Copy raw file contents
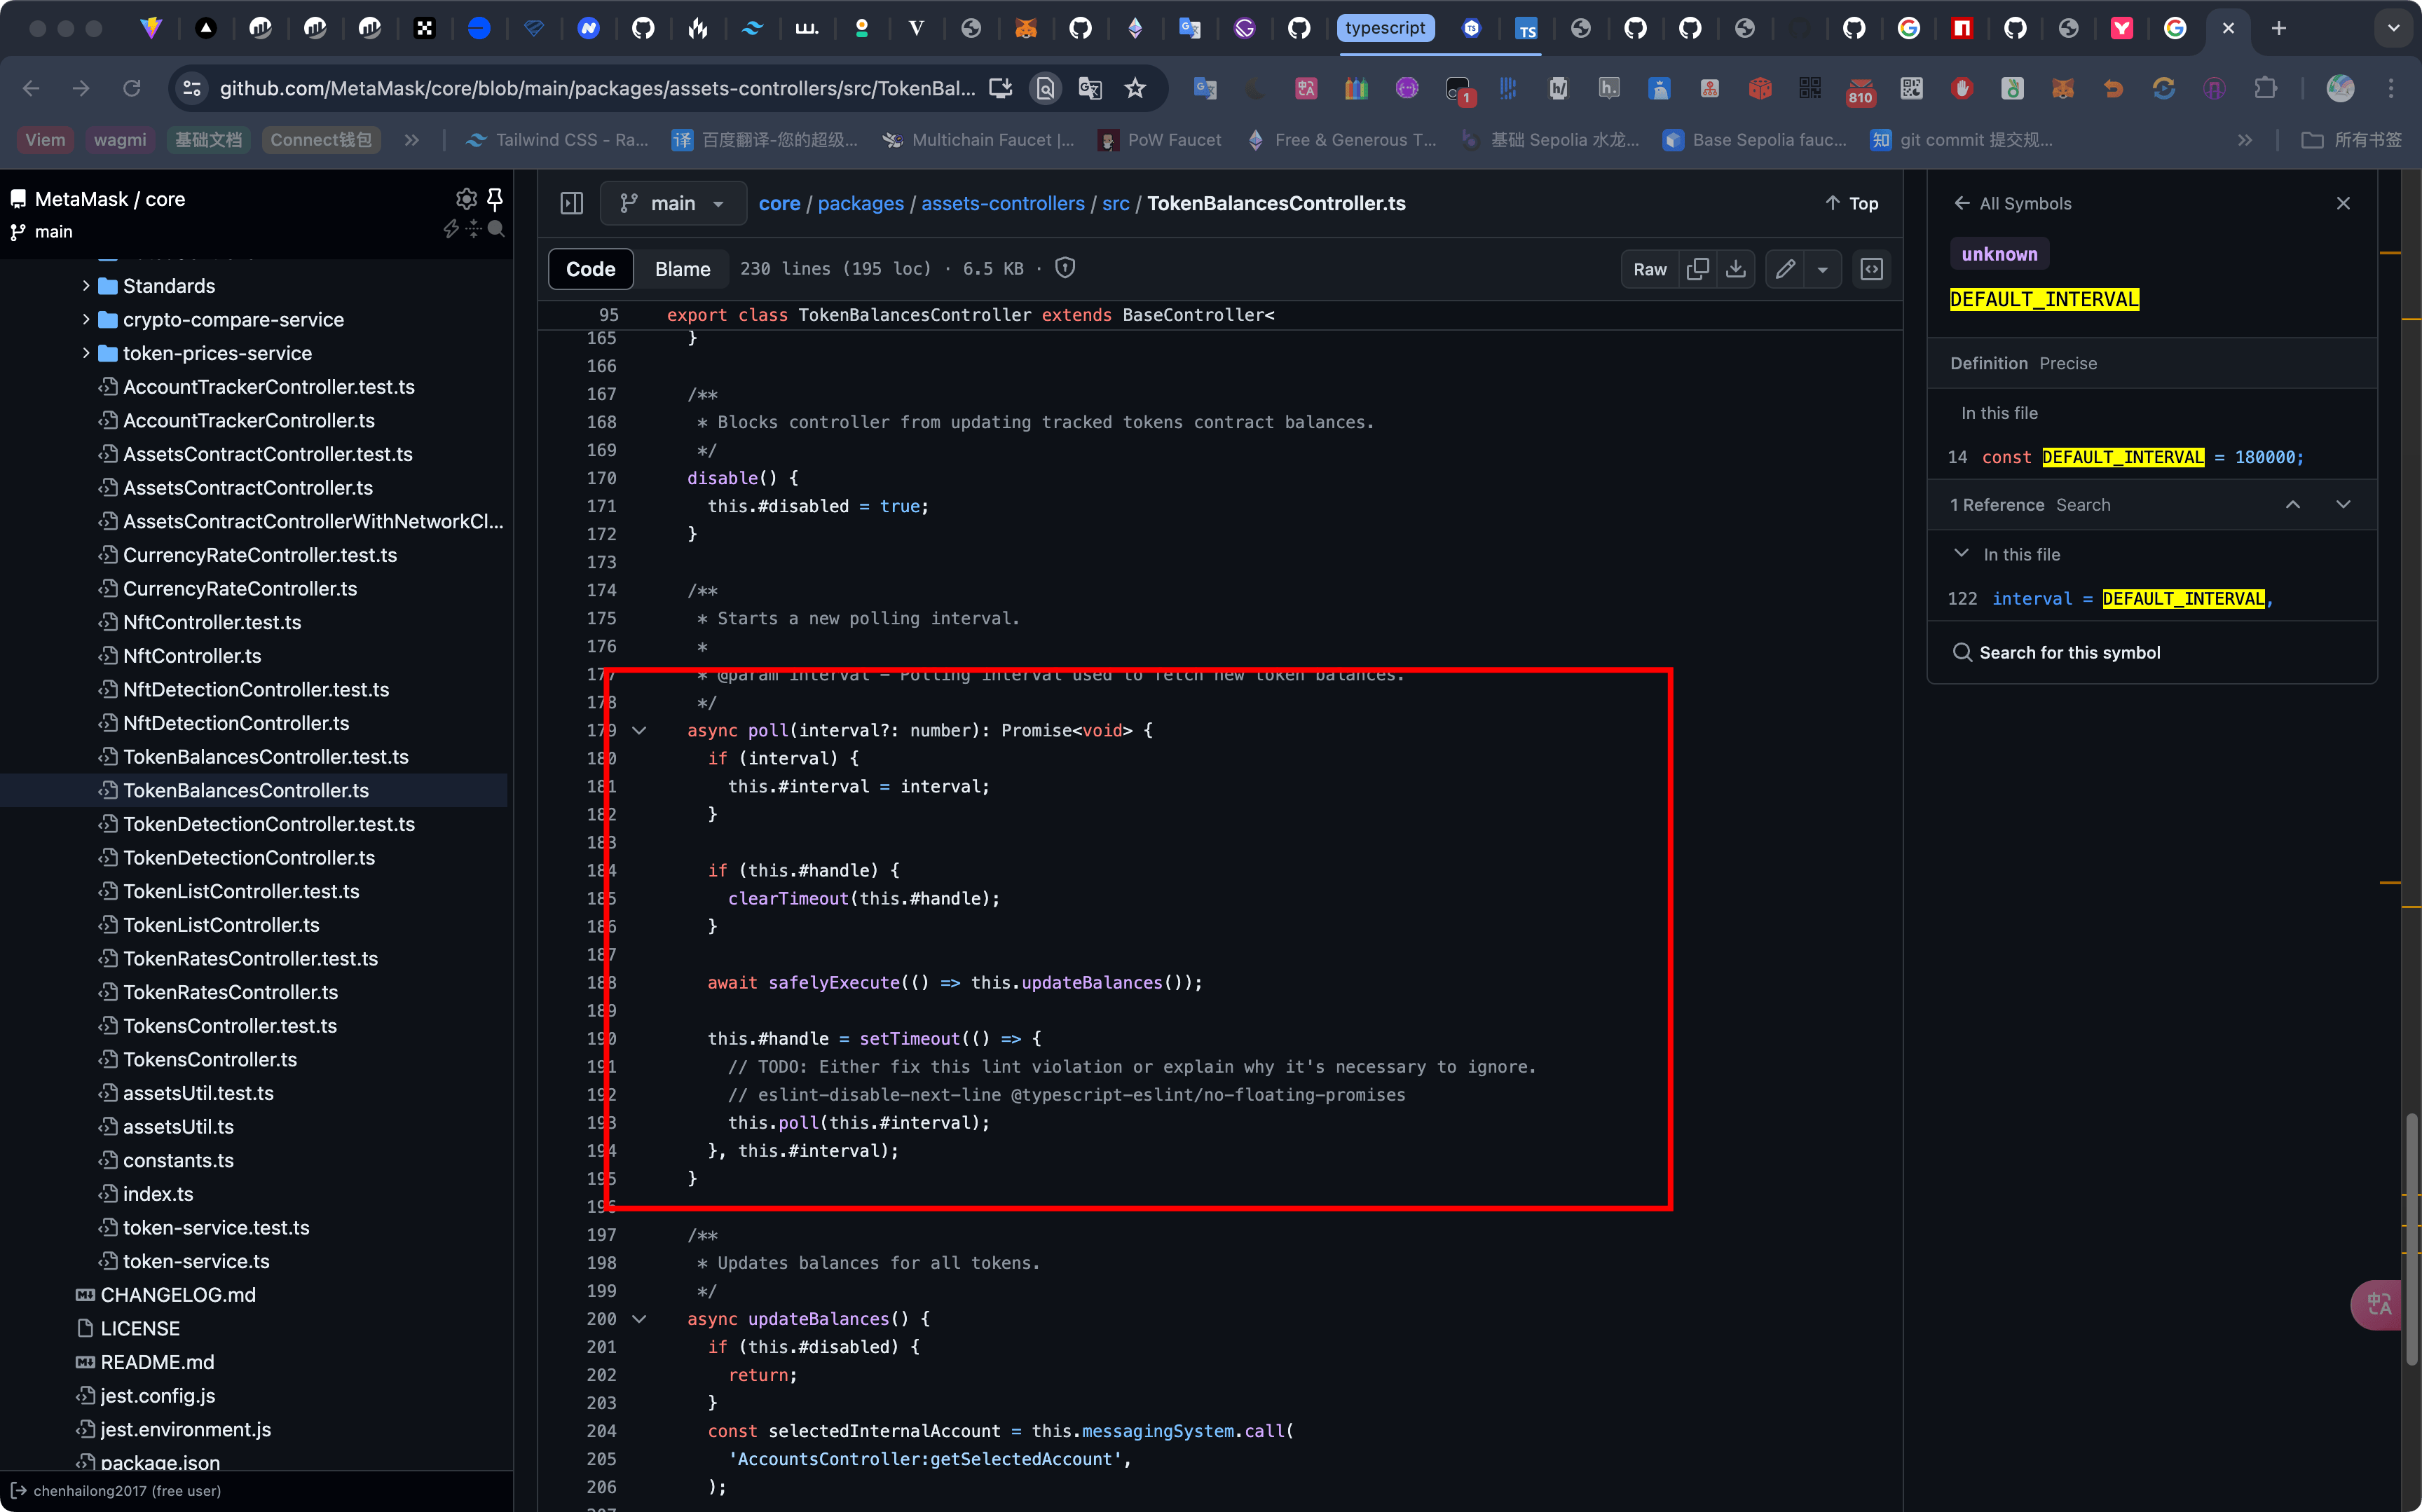Screen dimensions: 2422x1512 1697,269
